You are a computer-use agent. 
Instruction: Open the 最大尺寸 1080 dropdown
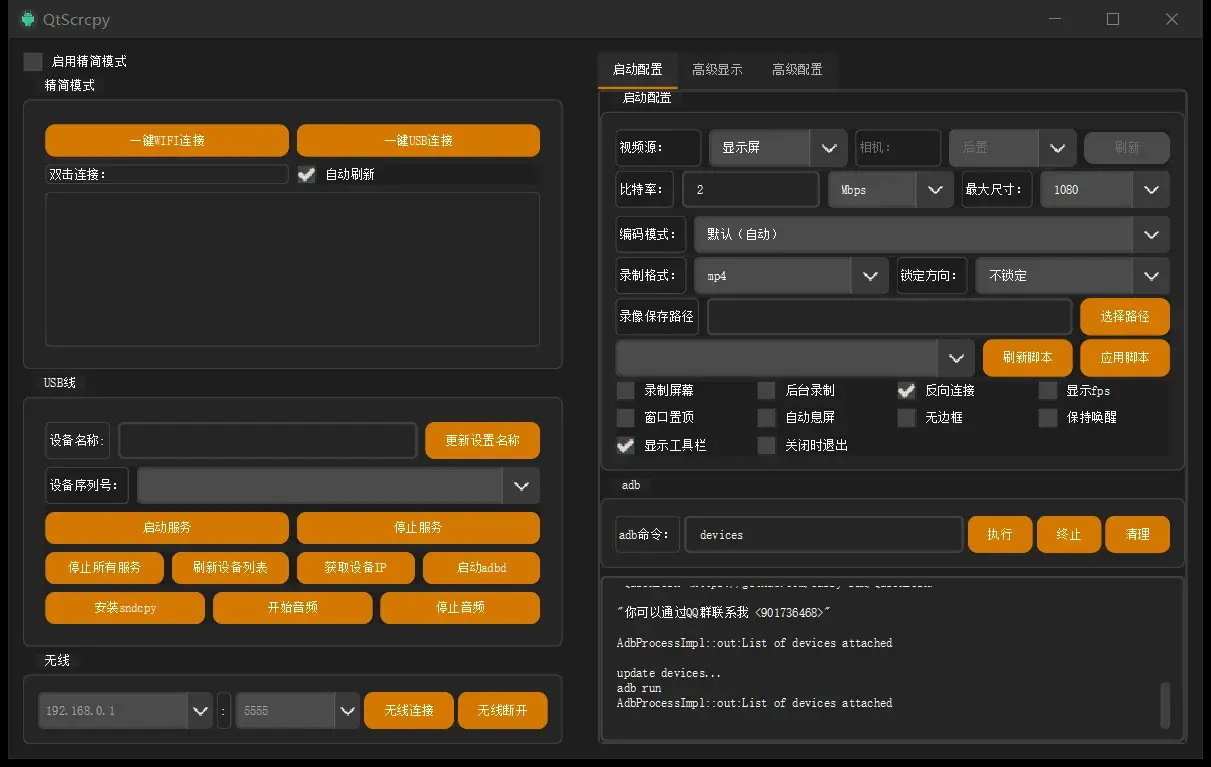click(x=1105, y=189)
